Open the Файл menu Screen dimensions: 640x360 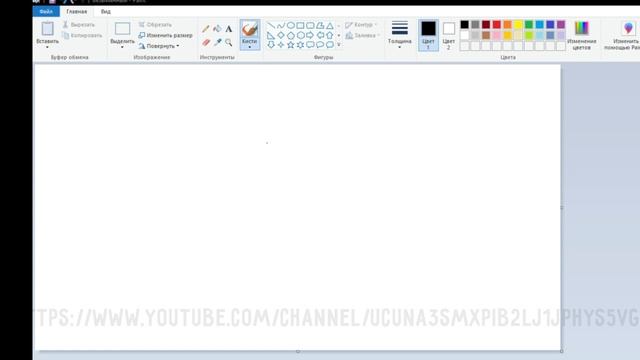tap(46, 11)
